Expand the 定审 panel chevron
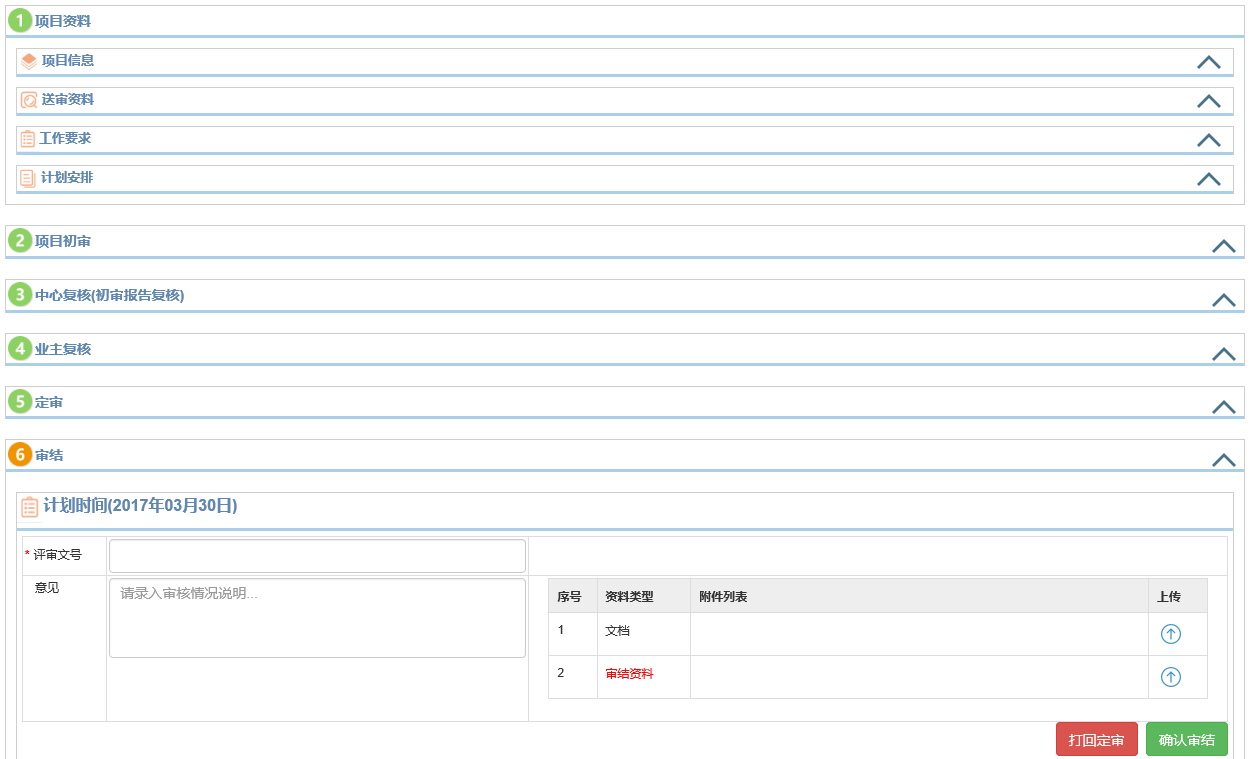This screenshot has height=759, width=1251. pos(1224,407)
